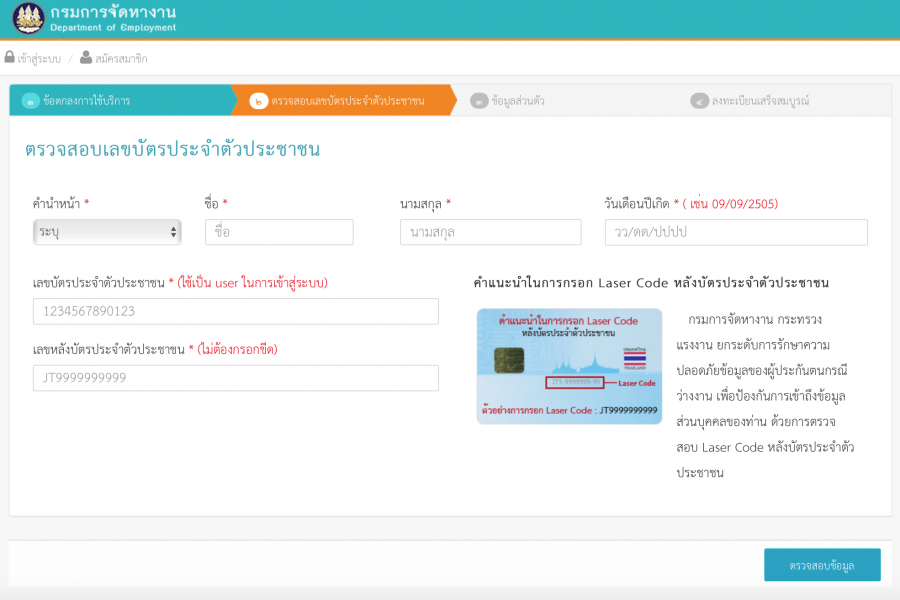Screen dimensions: 900x600
Task: Focus the ชื่อ first name field
Action: 279,232
